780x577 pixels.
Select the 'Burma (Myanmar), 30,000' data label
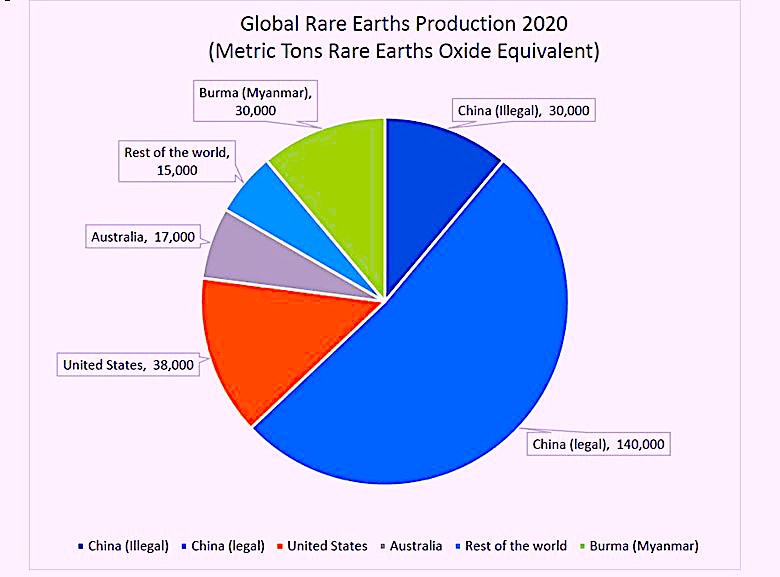tap(255, 101)
